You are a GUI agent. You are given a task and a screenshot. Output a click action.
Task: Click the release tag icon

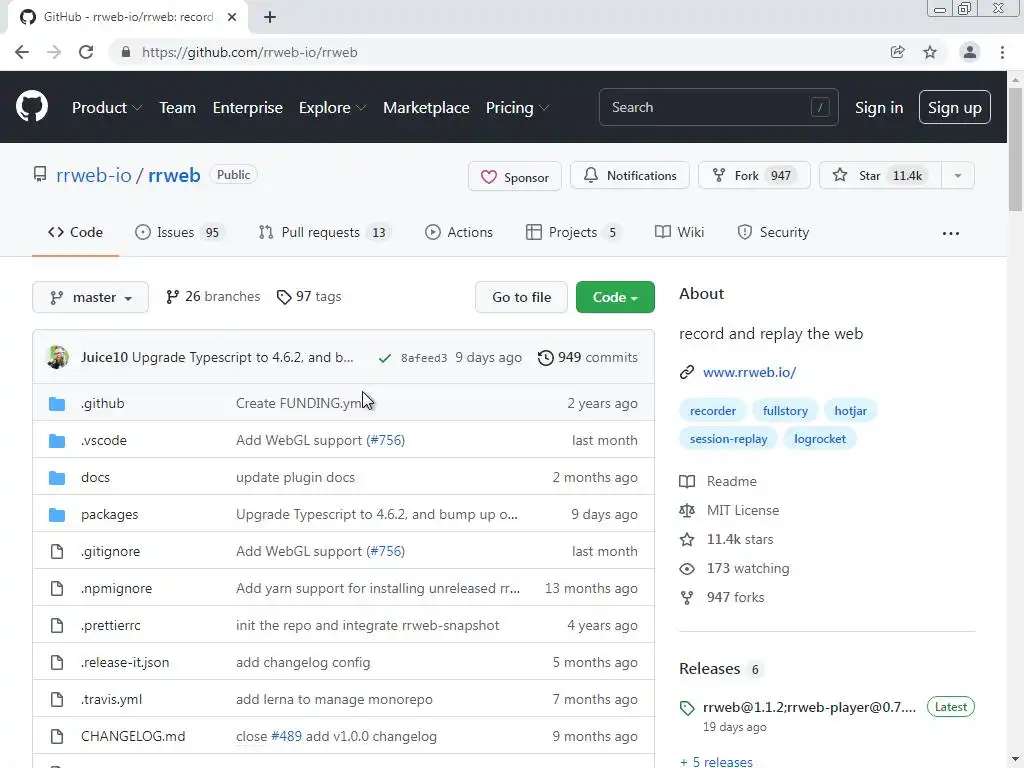pos(686,707)
